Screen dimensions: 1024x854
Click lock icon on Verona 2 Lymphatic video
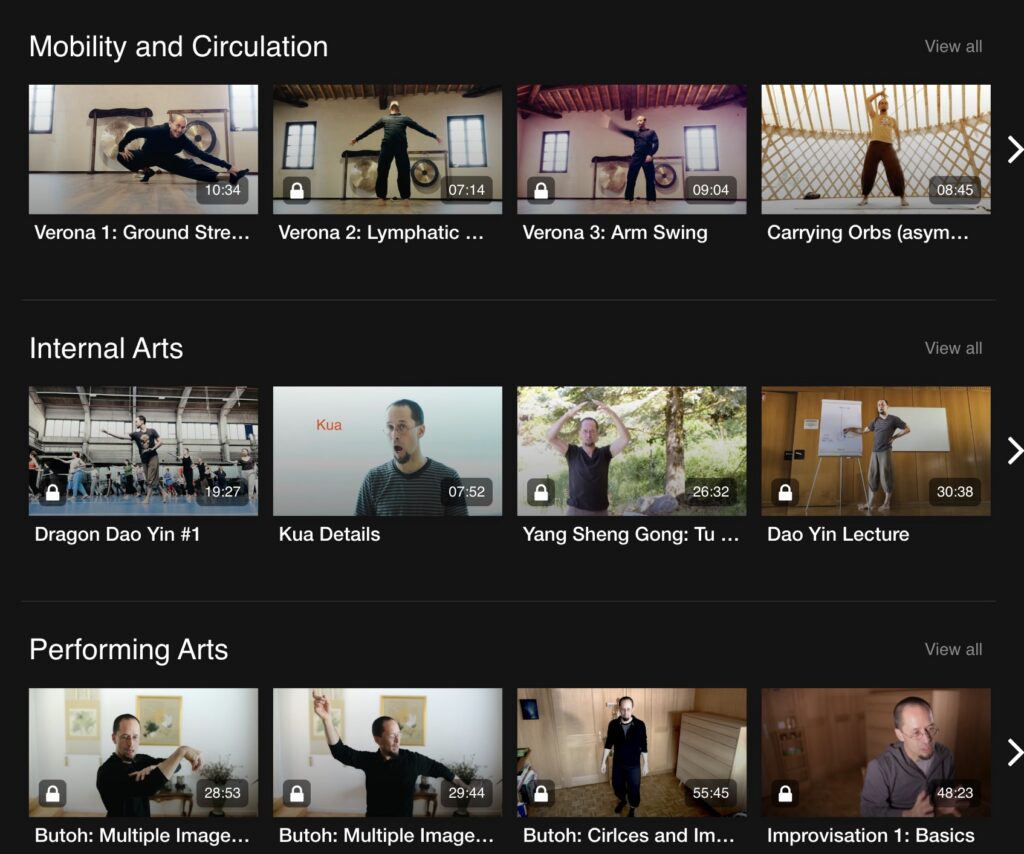point(296,191)
